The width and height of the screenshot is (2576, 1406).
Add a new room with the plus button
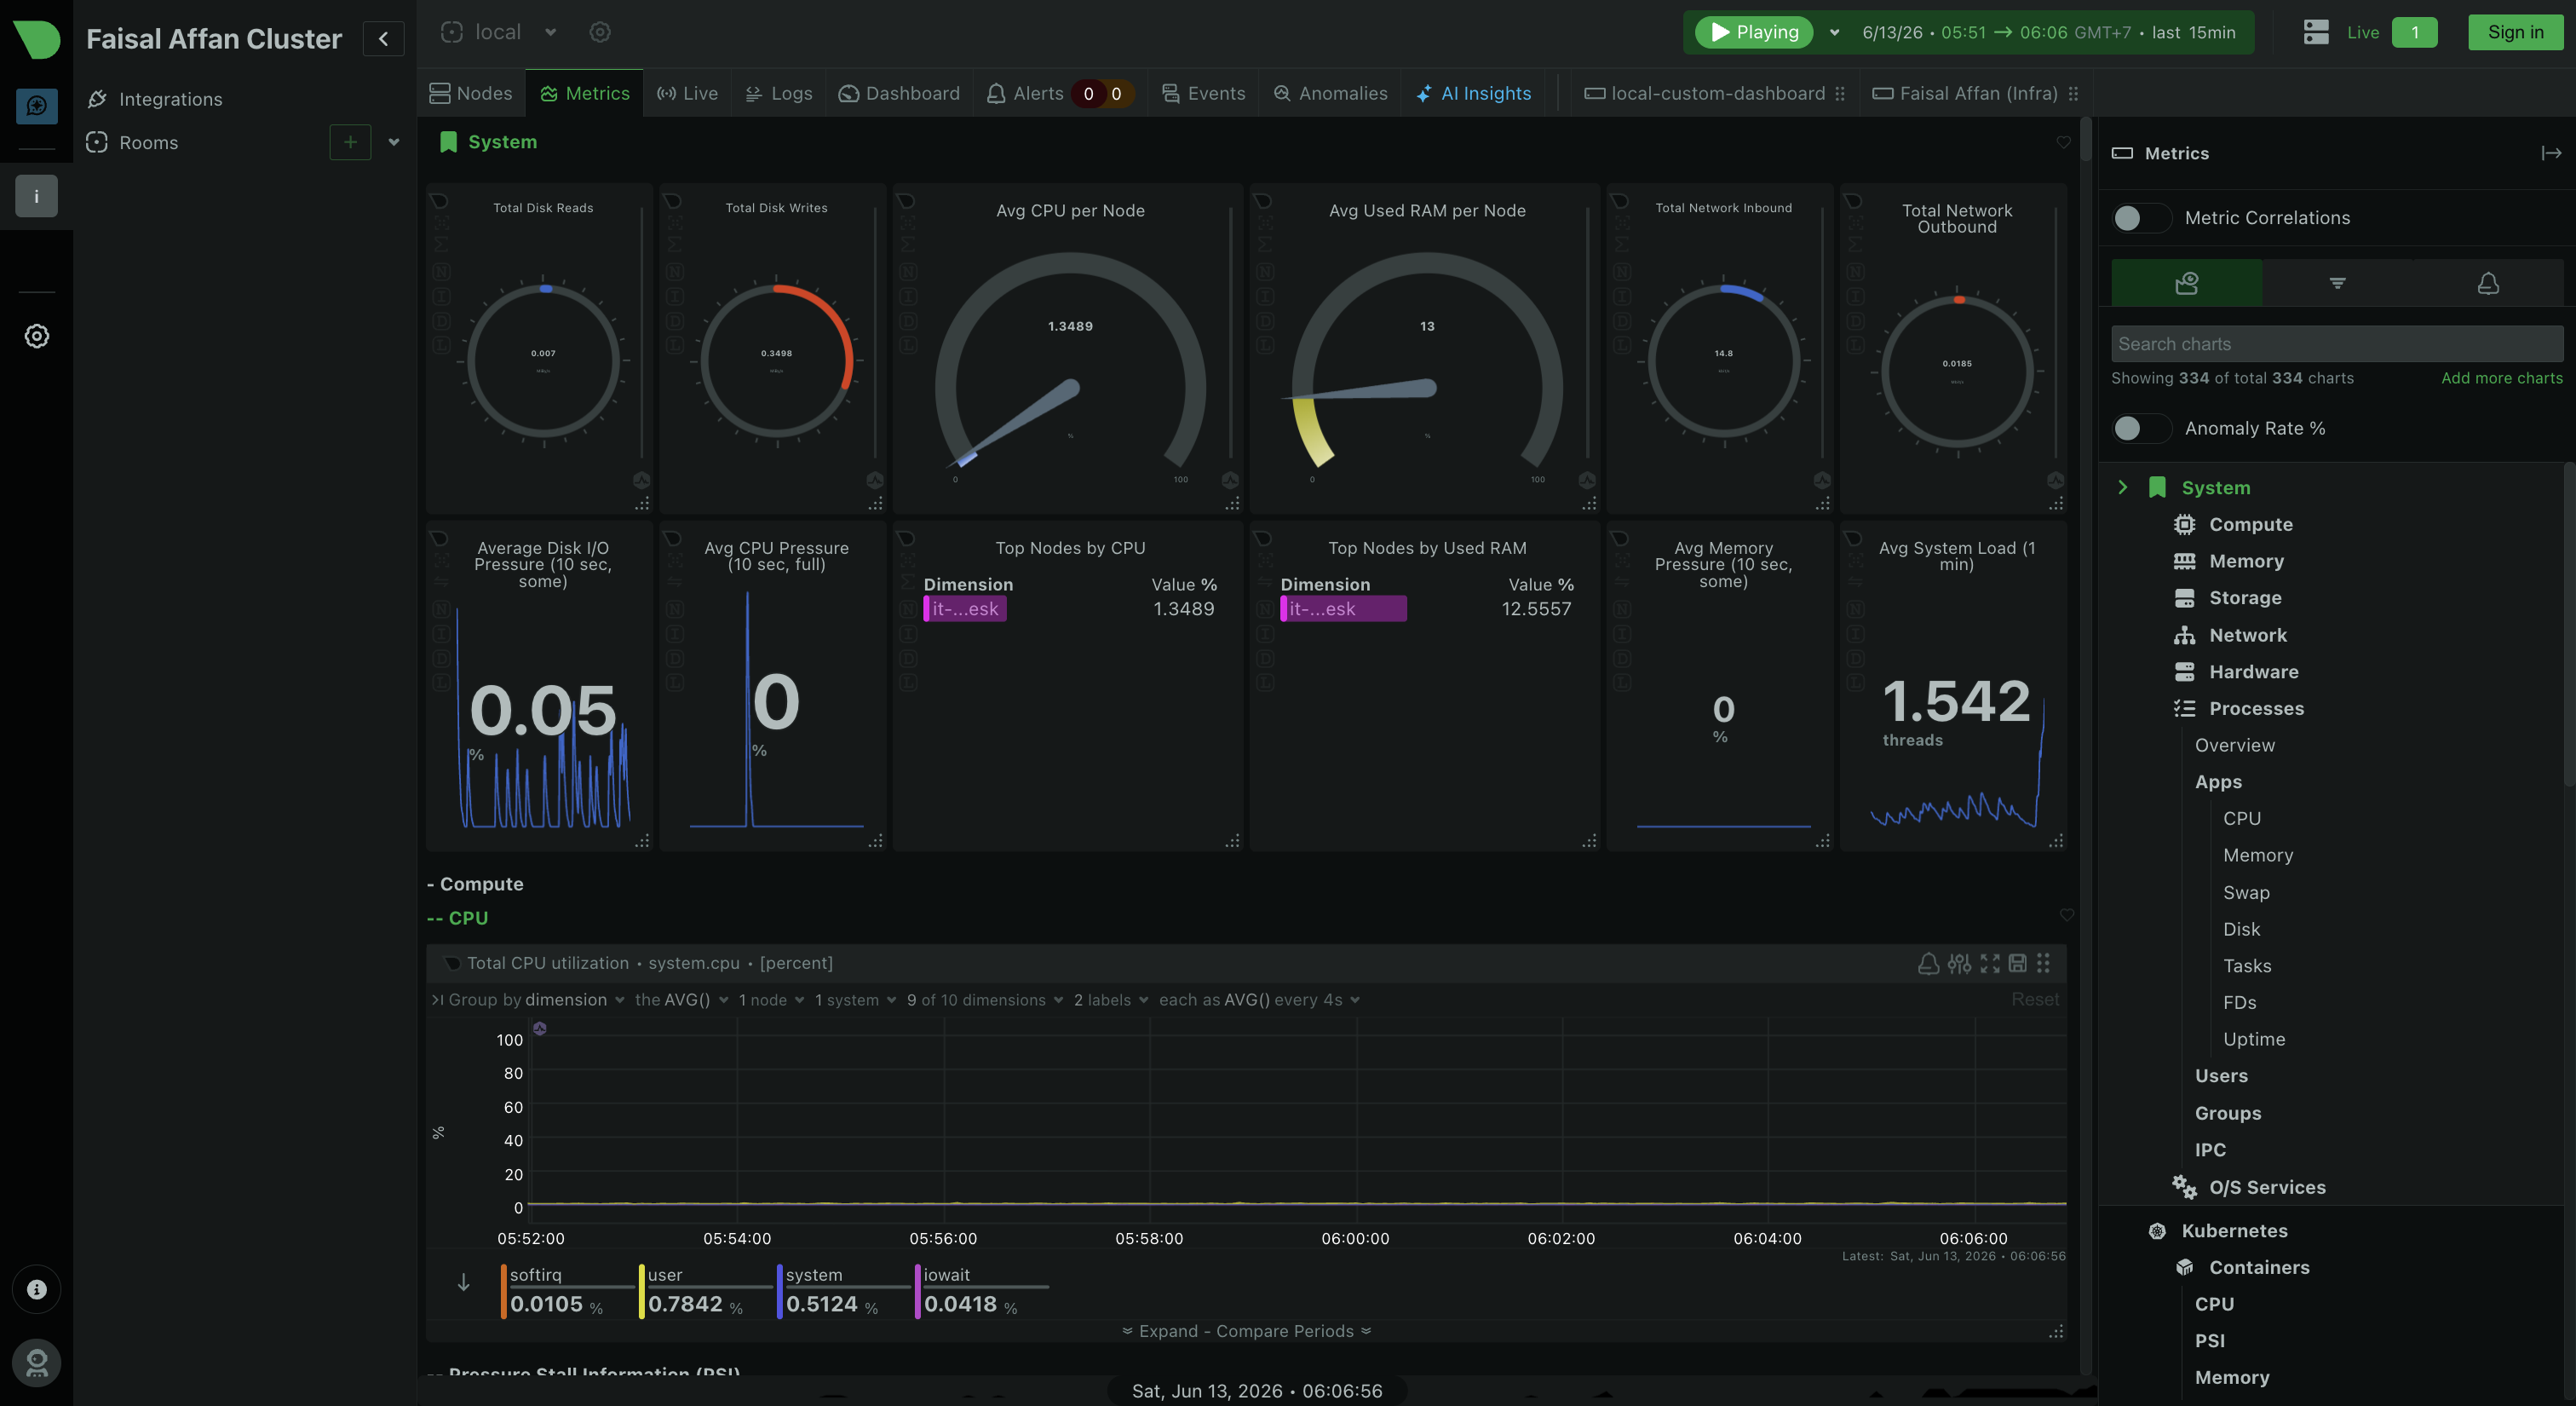point(350,142)
